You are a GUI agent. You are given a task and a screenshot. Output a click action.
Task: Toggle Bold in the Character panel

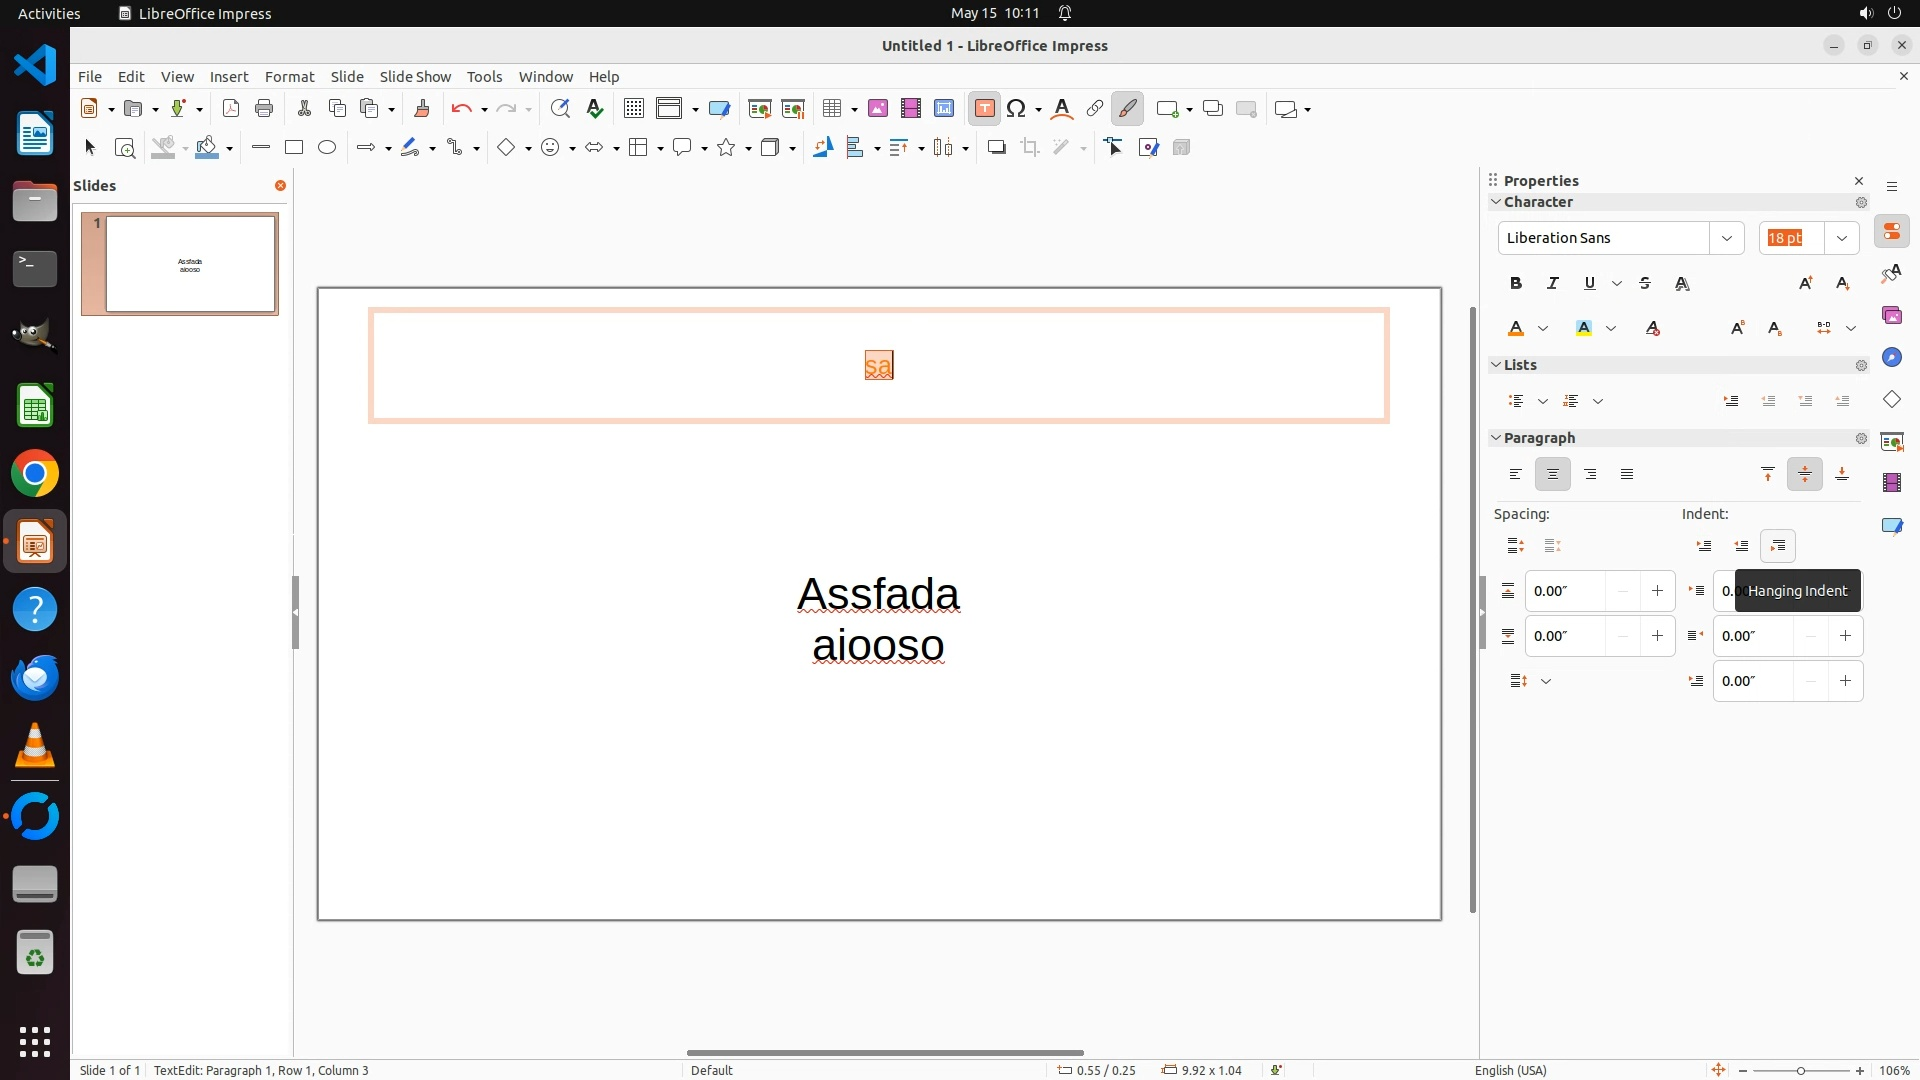point(1516,283)
